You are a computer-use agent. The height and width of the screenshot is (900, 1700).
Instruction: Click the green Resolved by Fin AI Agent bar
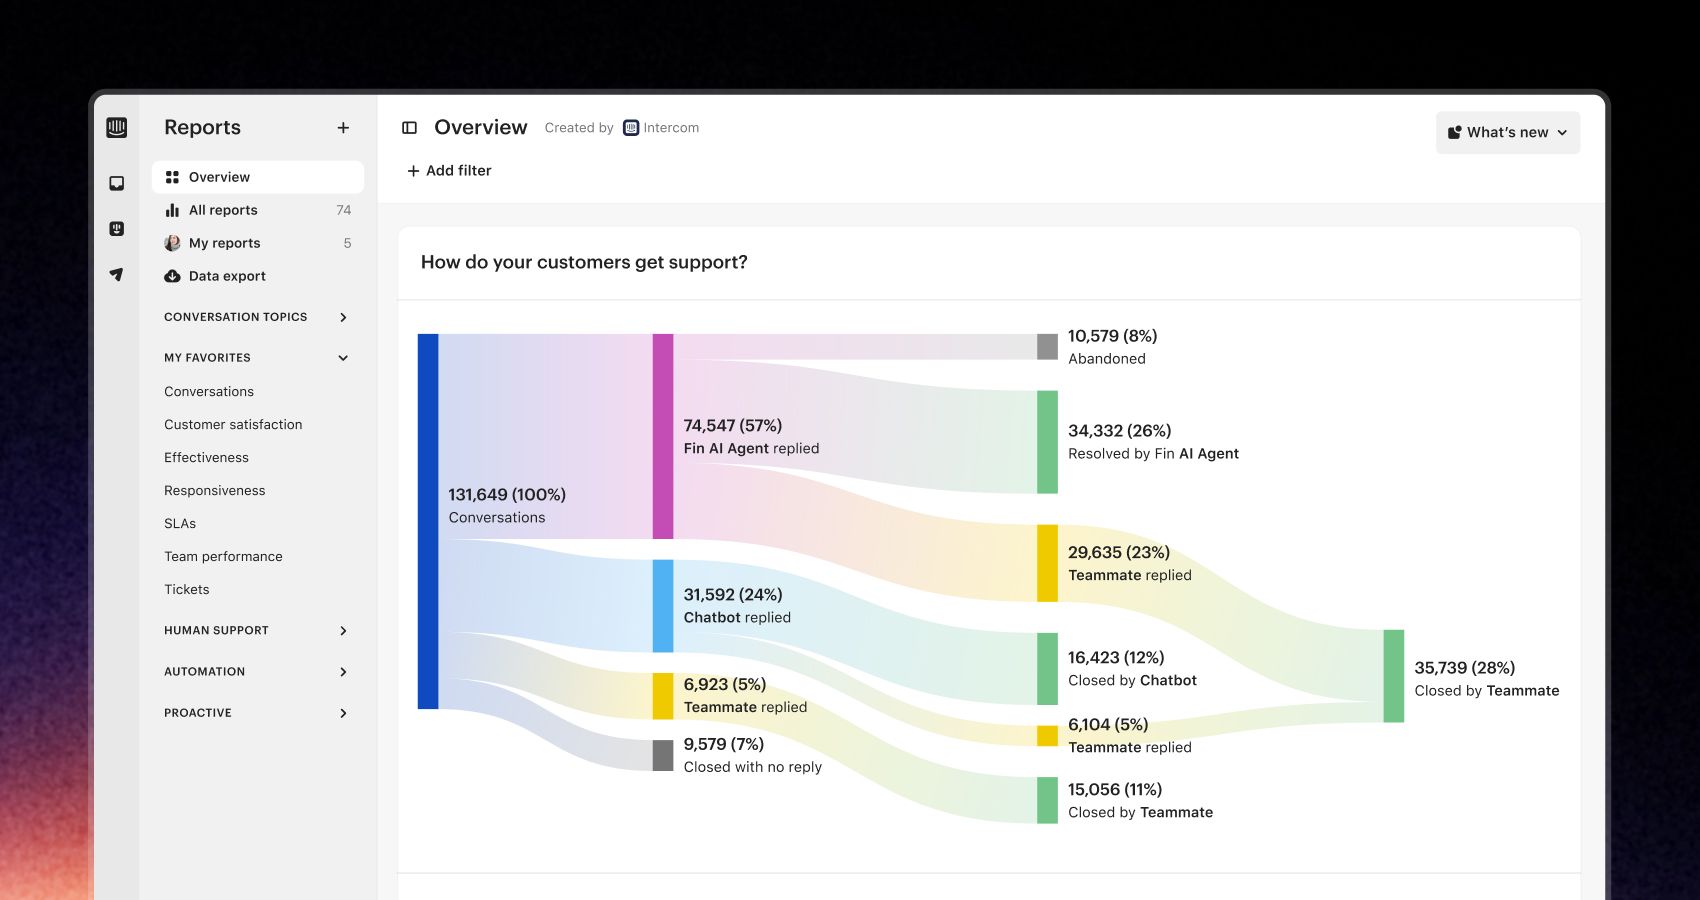click(1047, 442)
